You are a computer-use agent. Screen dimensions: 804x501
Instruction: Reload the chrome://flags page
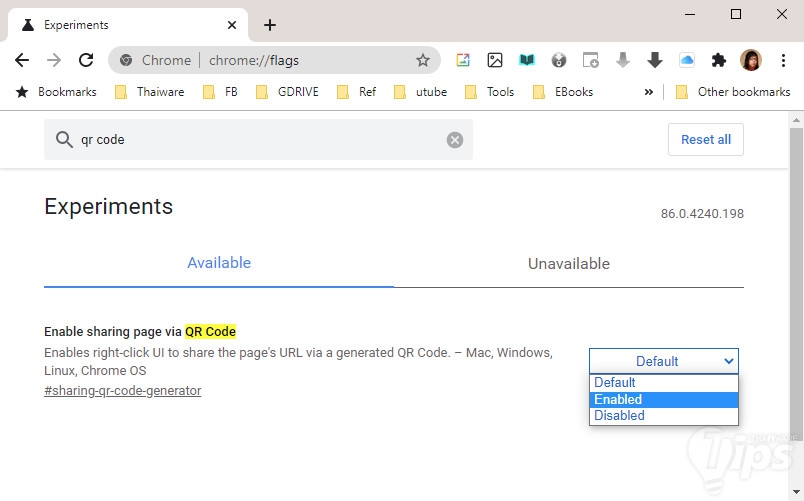click(86, 61)
